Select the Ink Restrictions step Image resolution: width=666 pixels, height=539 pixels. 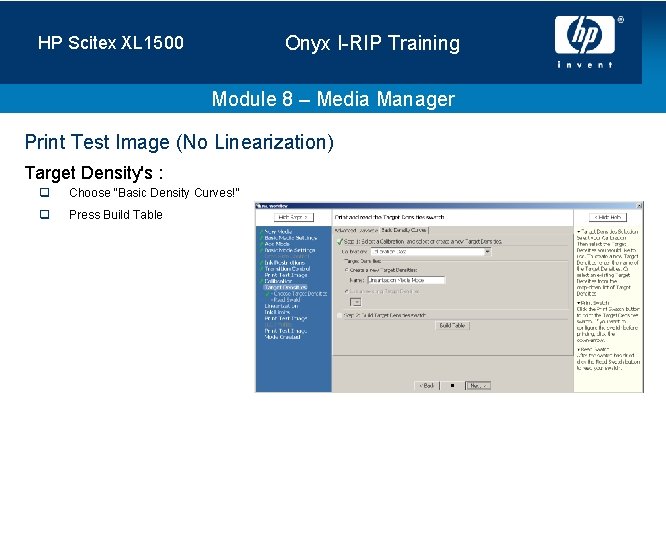pyautogui.click(x=285, y=263)
